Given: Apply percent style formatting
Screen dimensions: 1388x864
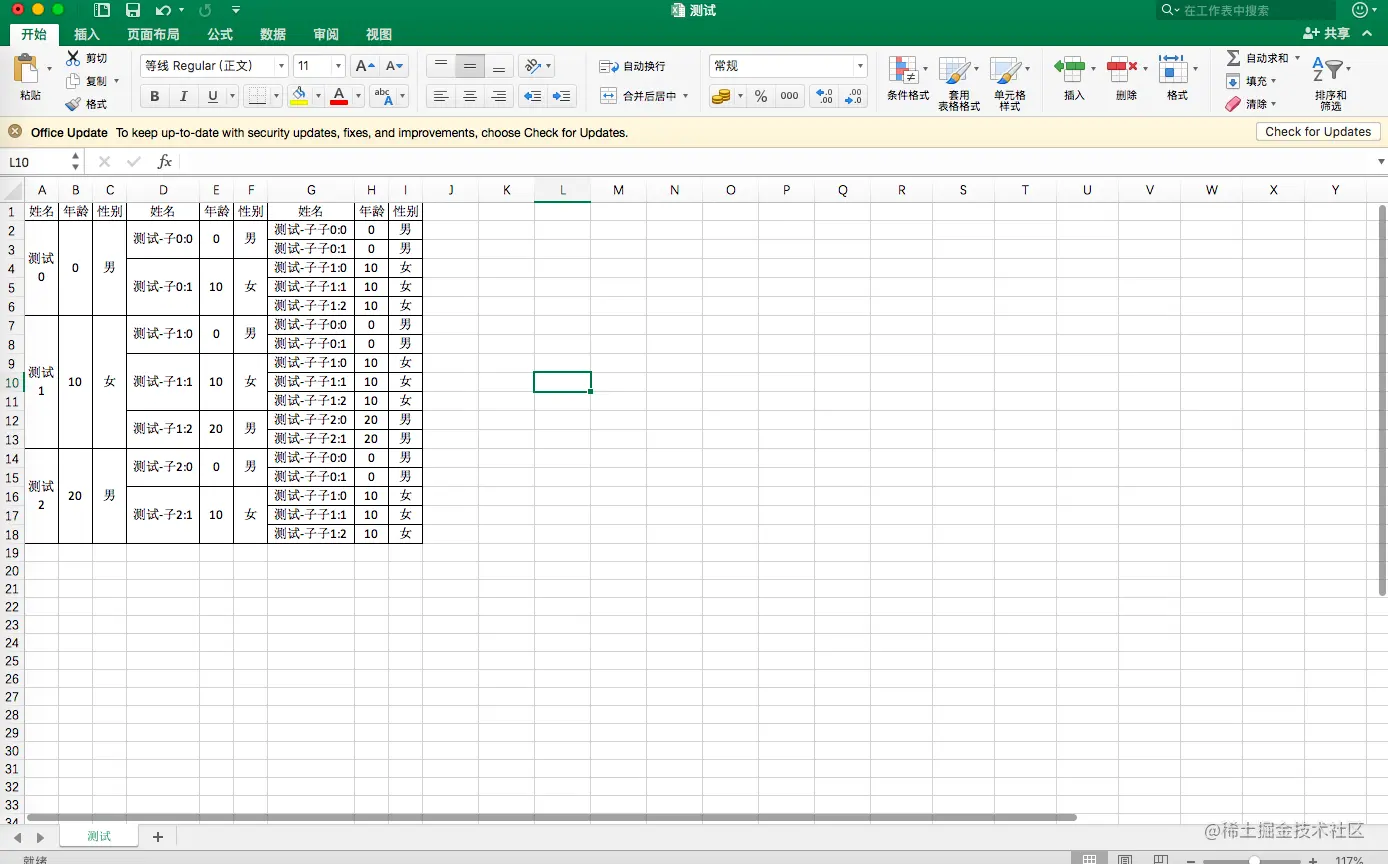Looking at the screenshot, I should 761,96.
